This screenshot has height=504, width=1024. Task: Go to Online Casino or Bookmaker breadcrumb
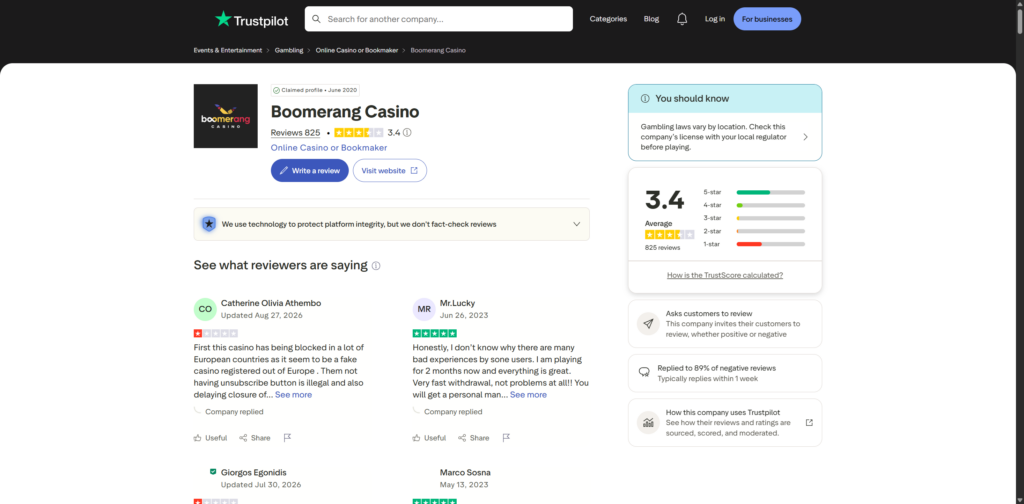point(357,50)
